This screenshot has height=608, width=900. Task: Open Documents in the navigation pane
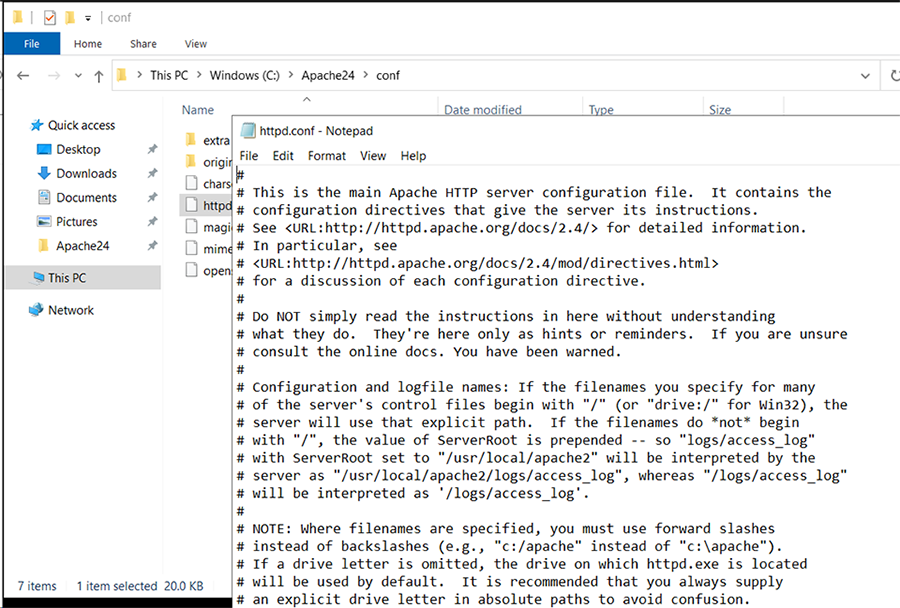point(86,198)
